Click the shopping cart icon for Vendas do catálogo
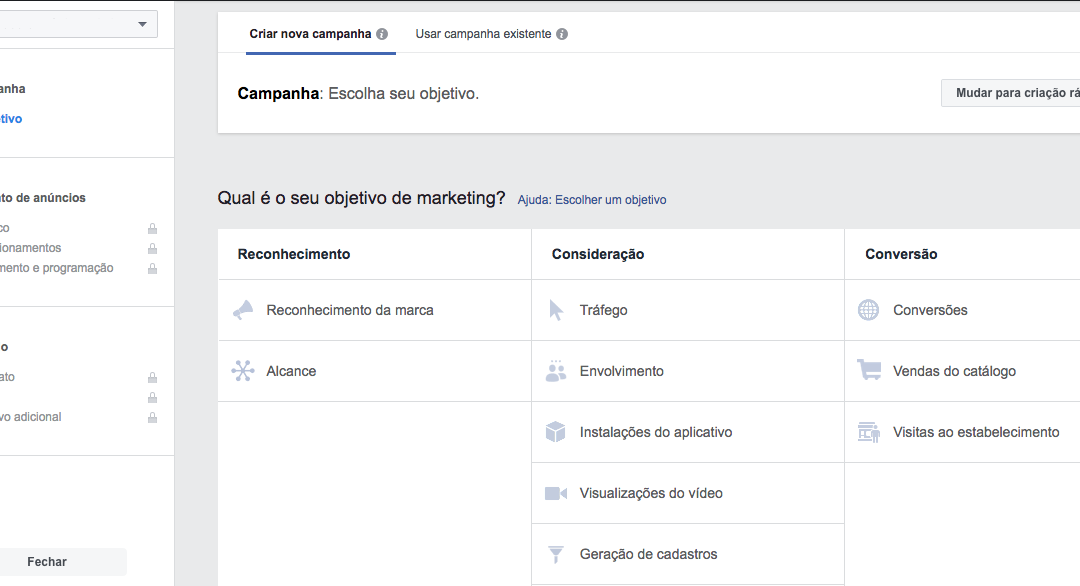 coord(869,370)
